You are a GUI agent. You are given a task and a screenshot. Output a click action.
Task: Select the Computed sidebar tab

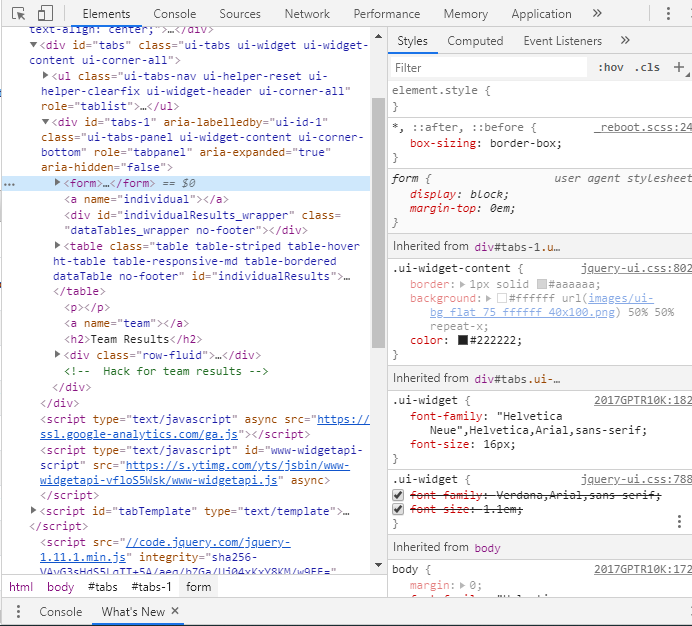[x=475, y=41]
